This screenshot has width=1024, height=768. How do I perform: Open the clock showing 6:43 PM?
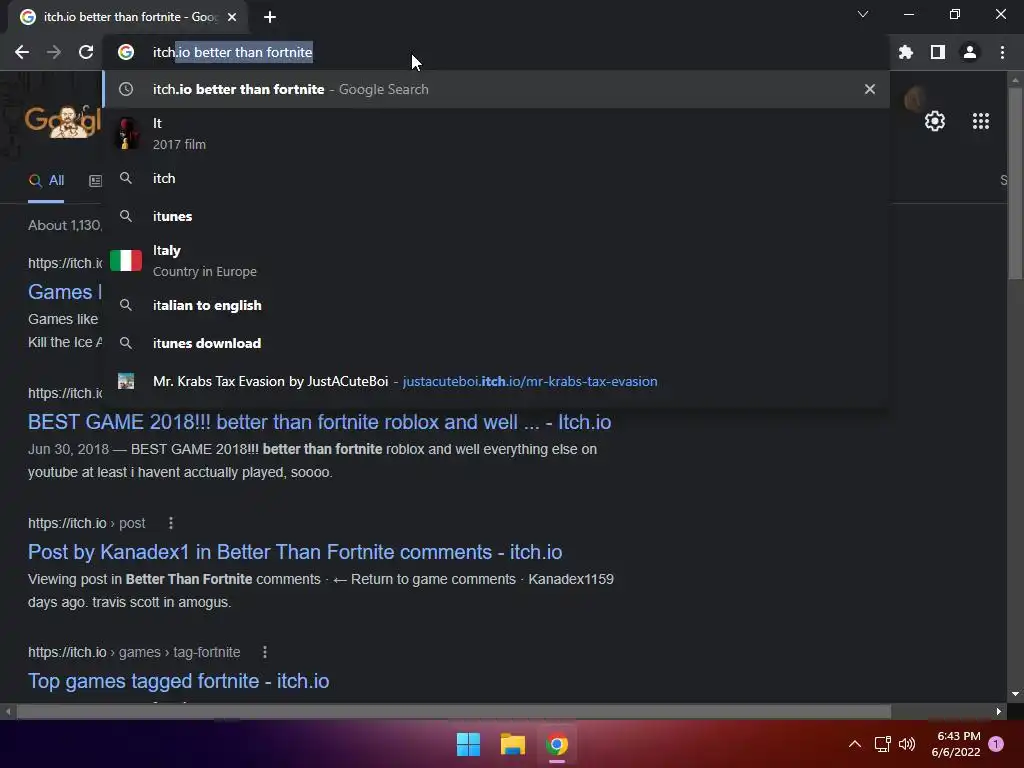[956, 744]
